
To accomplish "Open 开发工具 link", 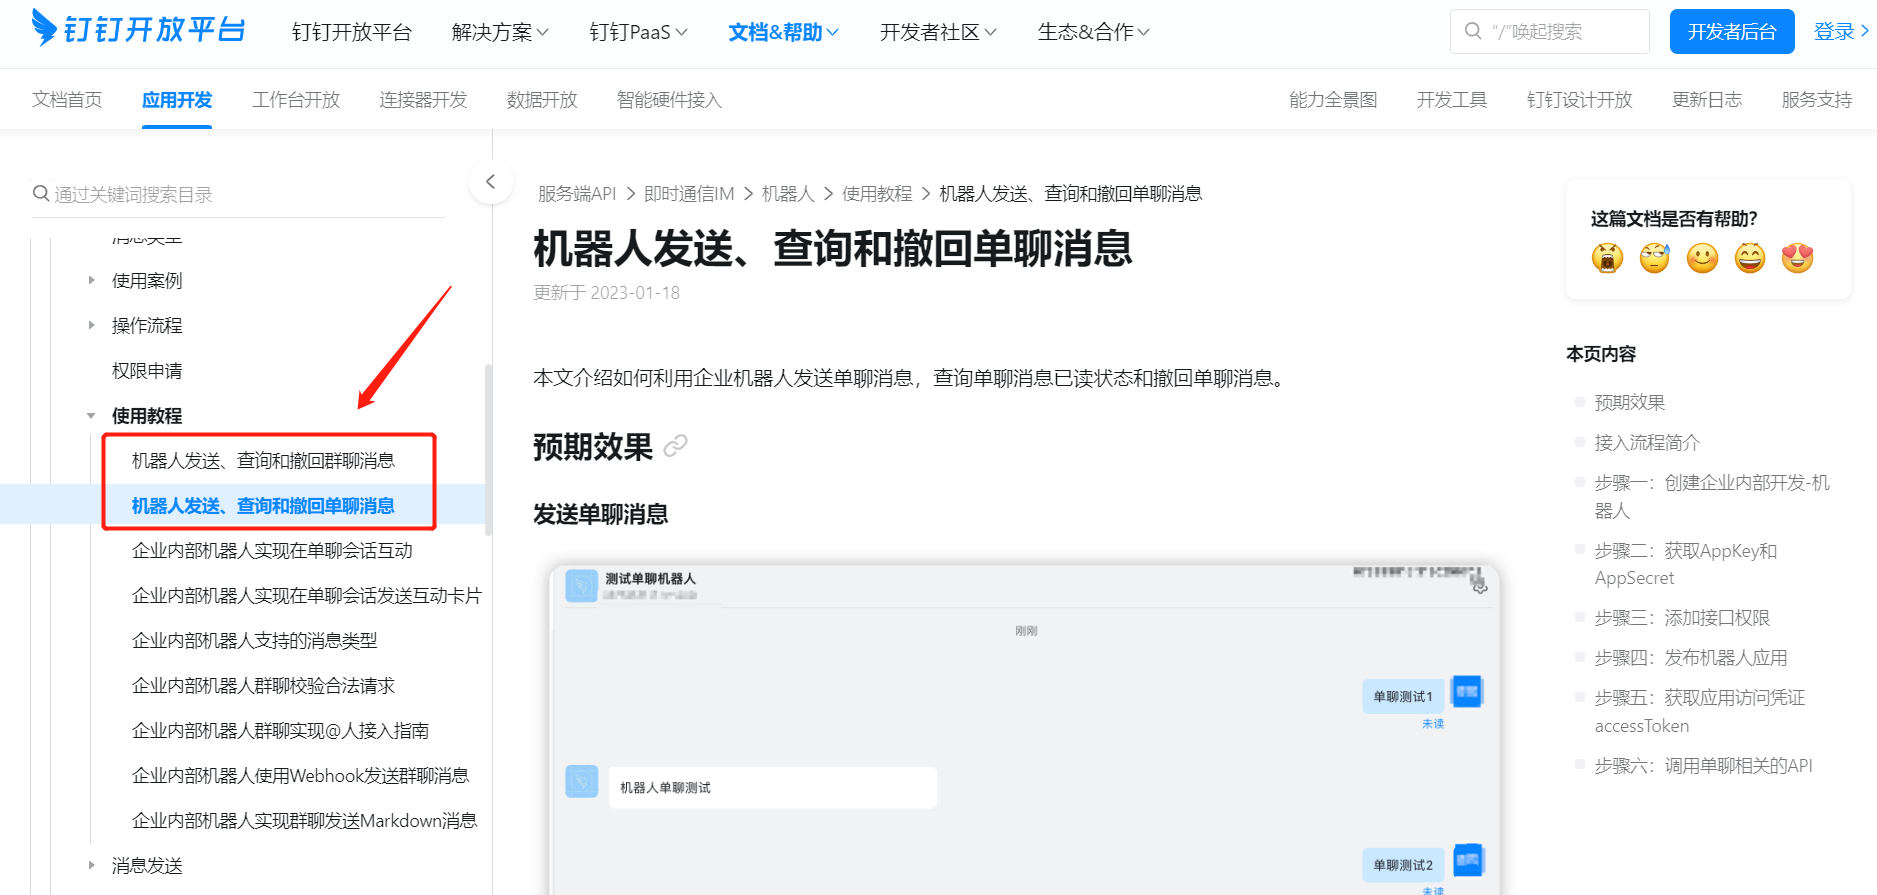I will point(1452,99).
